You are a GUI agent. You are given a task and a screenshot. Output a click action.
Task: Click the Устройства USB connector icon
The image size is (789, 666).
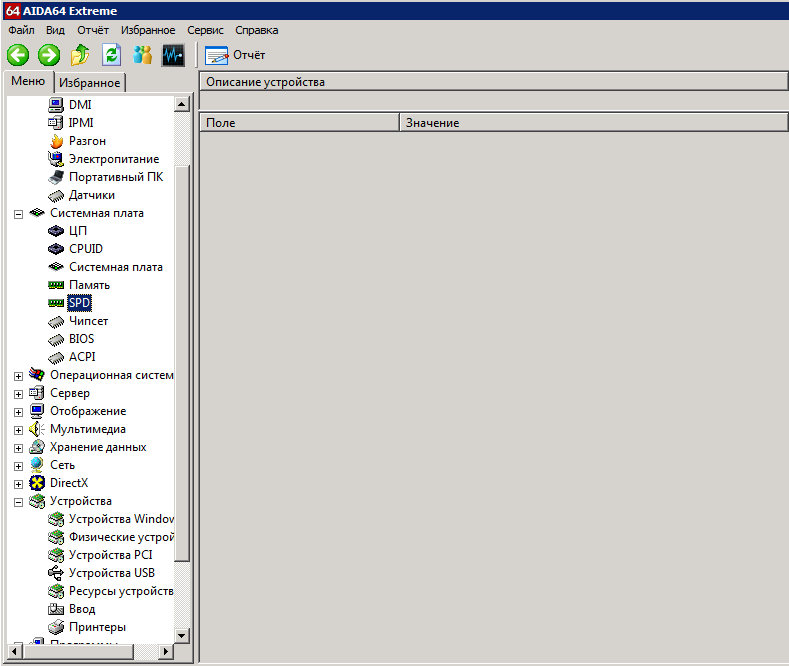tap(56, 573)
